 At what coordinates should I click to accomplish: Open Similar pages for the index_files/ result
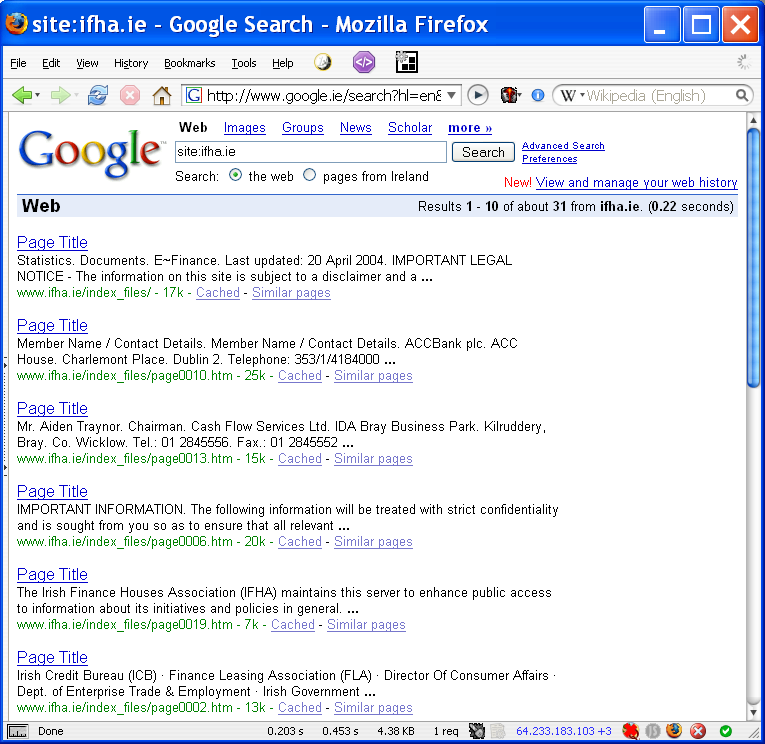pyautogui.click(x=291, y=293)
